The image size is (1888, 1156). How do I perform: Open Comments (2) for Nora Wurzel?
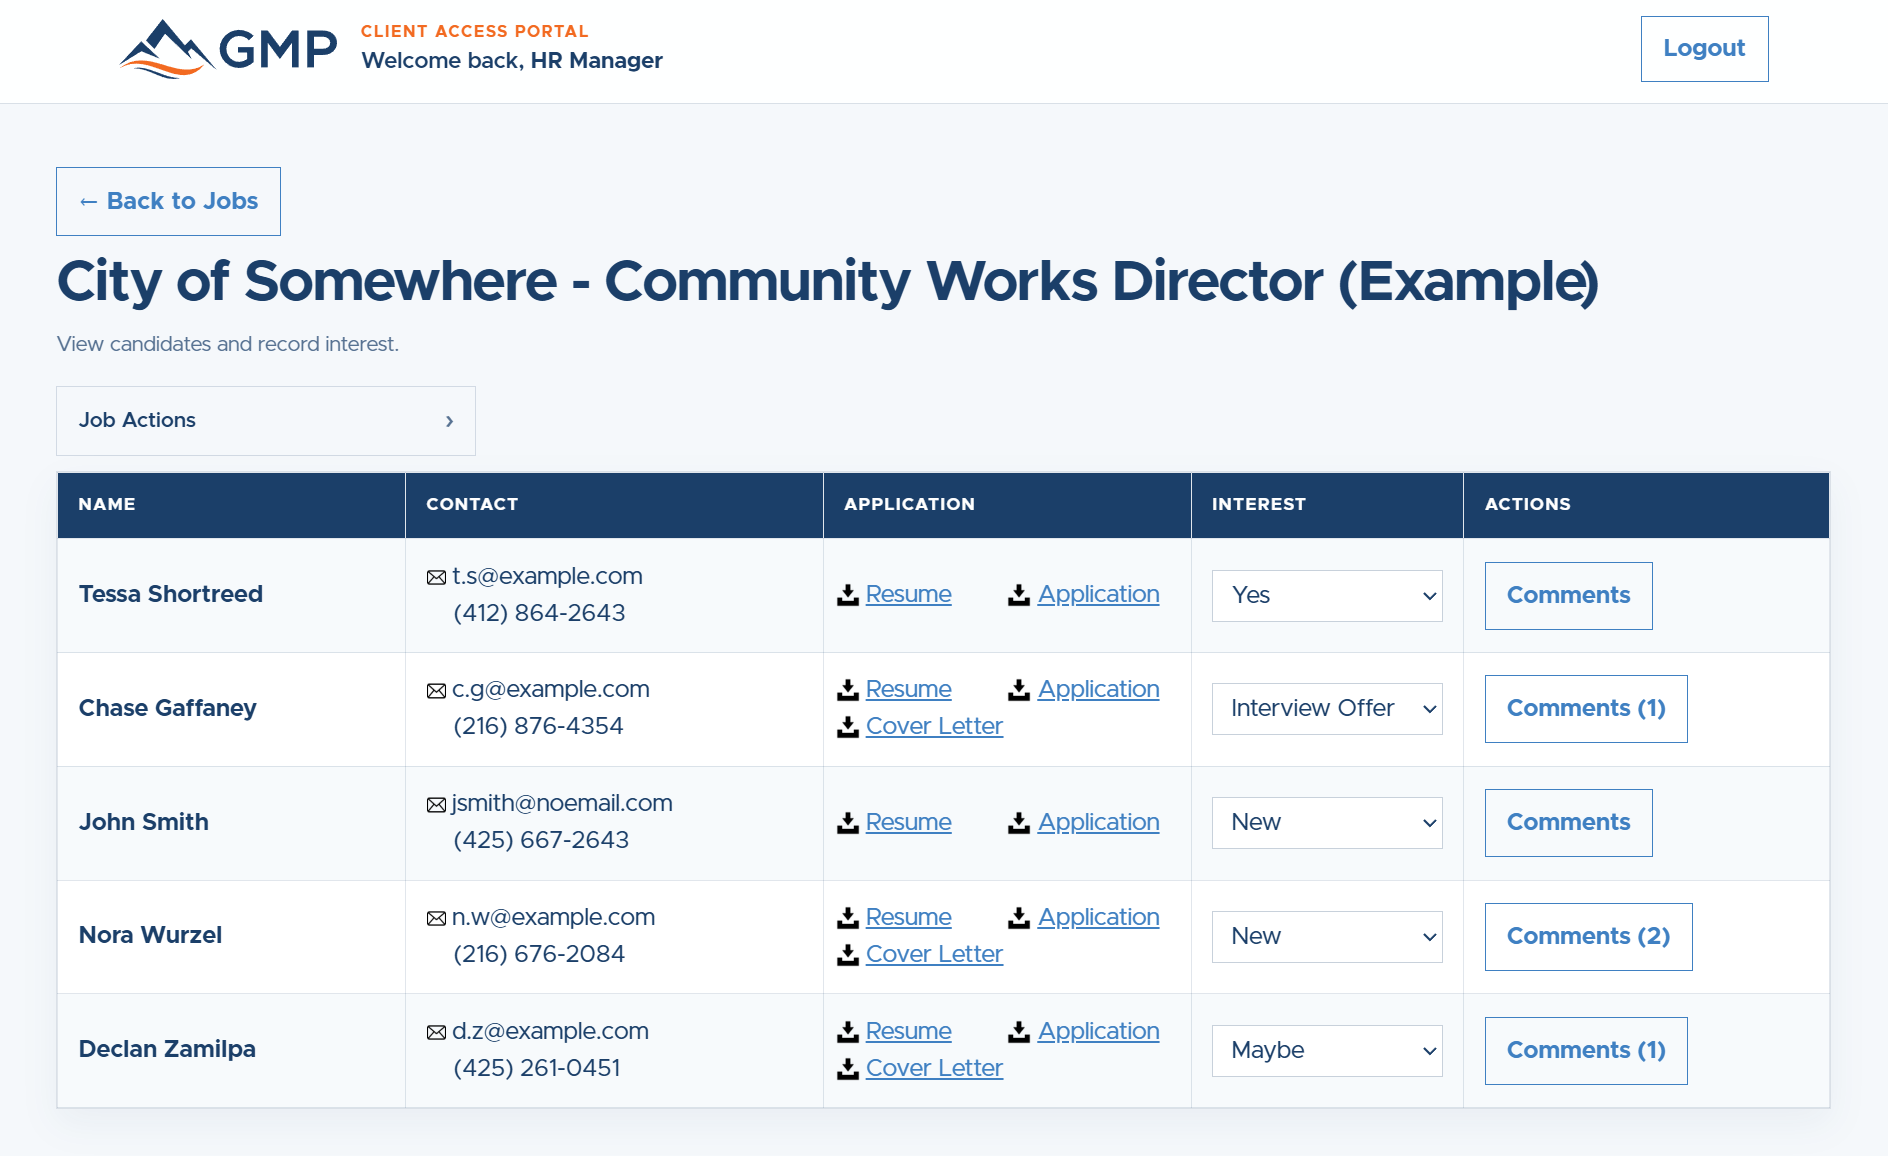1588,937
